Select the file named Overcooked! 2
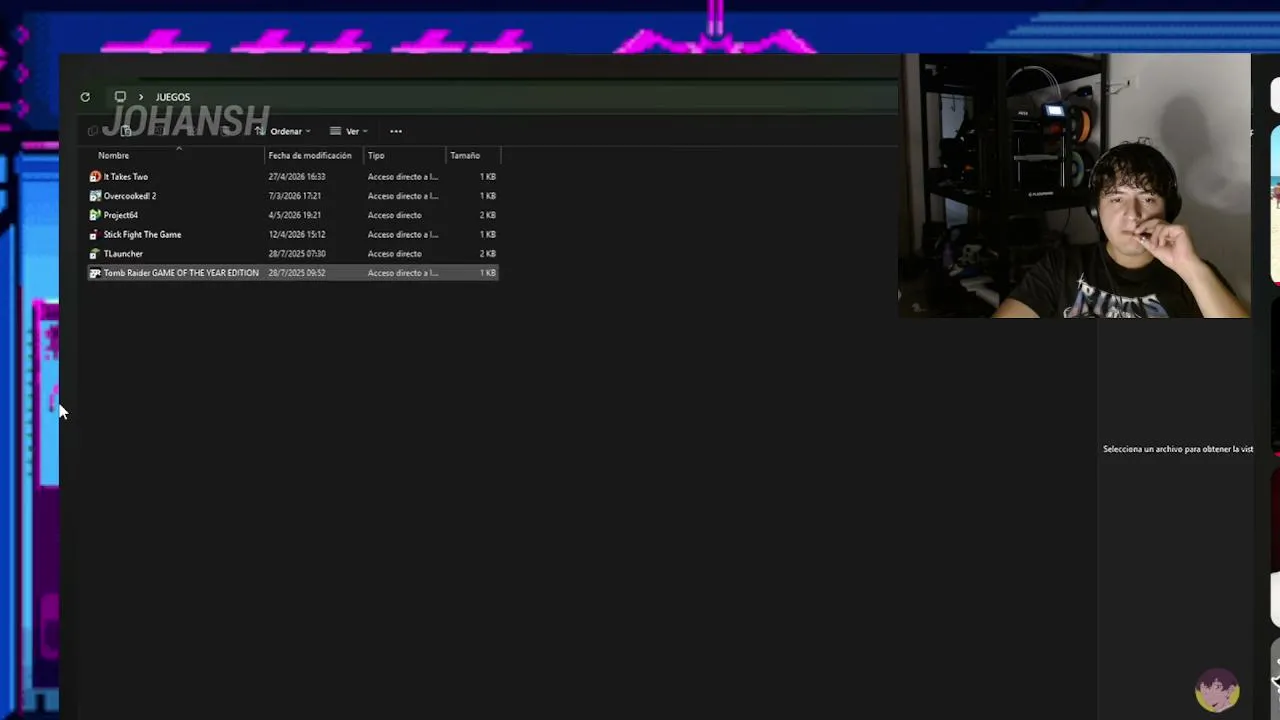1280x720 pixels. (x=130, y=196)
